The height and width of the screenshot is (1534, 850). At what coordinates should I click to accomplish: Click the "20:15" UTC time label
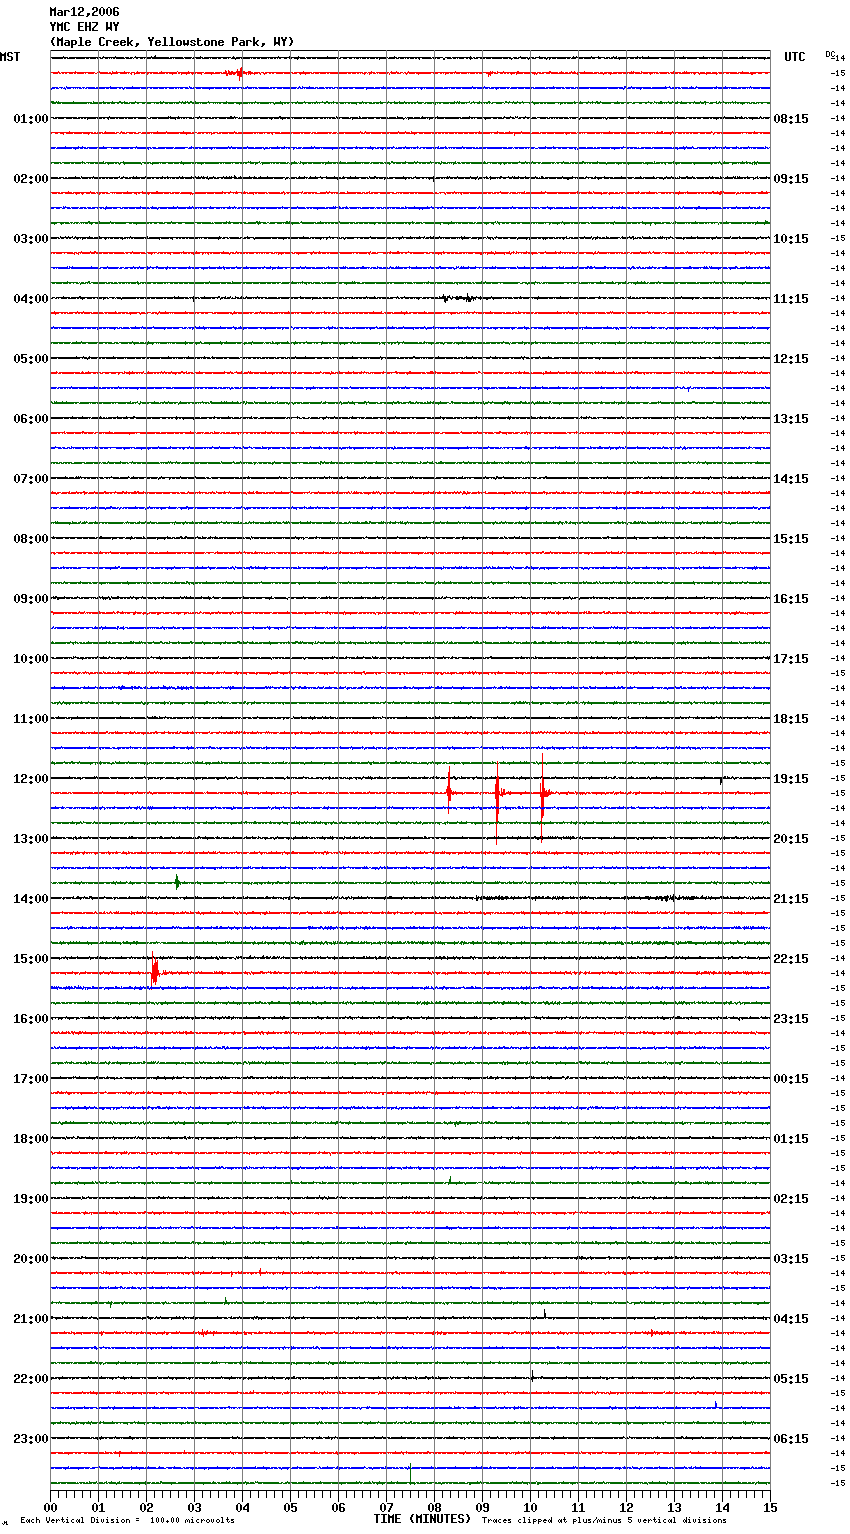[x=791, y=839]
